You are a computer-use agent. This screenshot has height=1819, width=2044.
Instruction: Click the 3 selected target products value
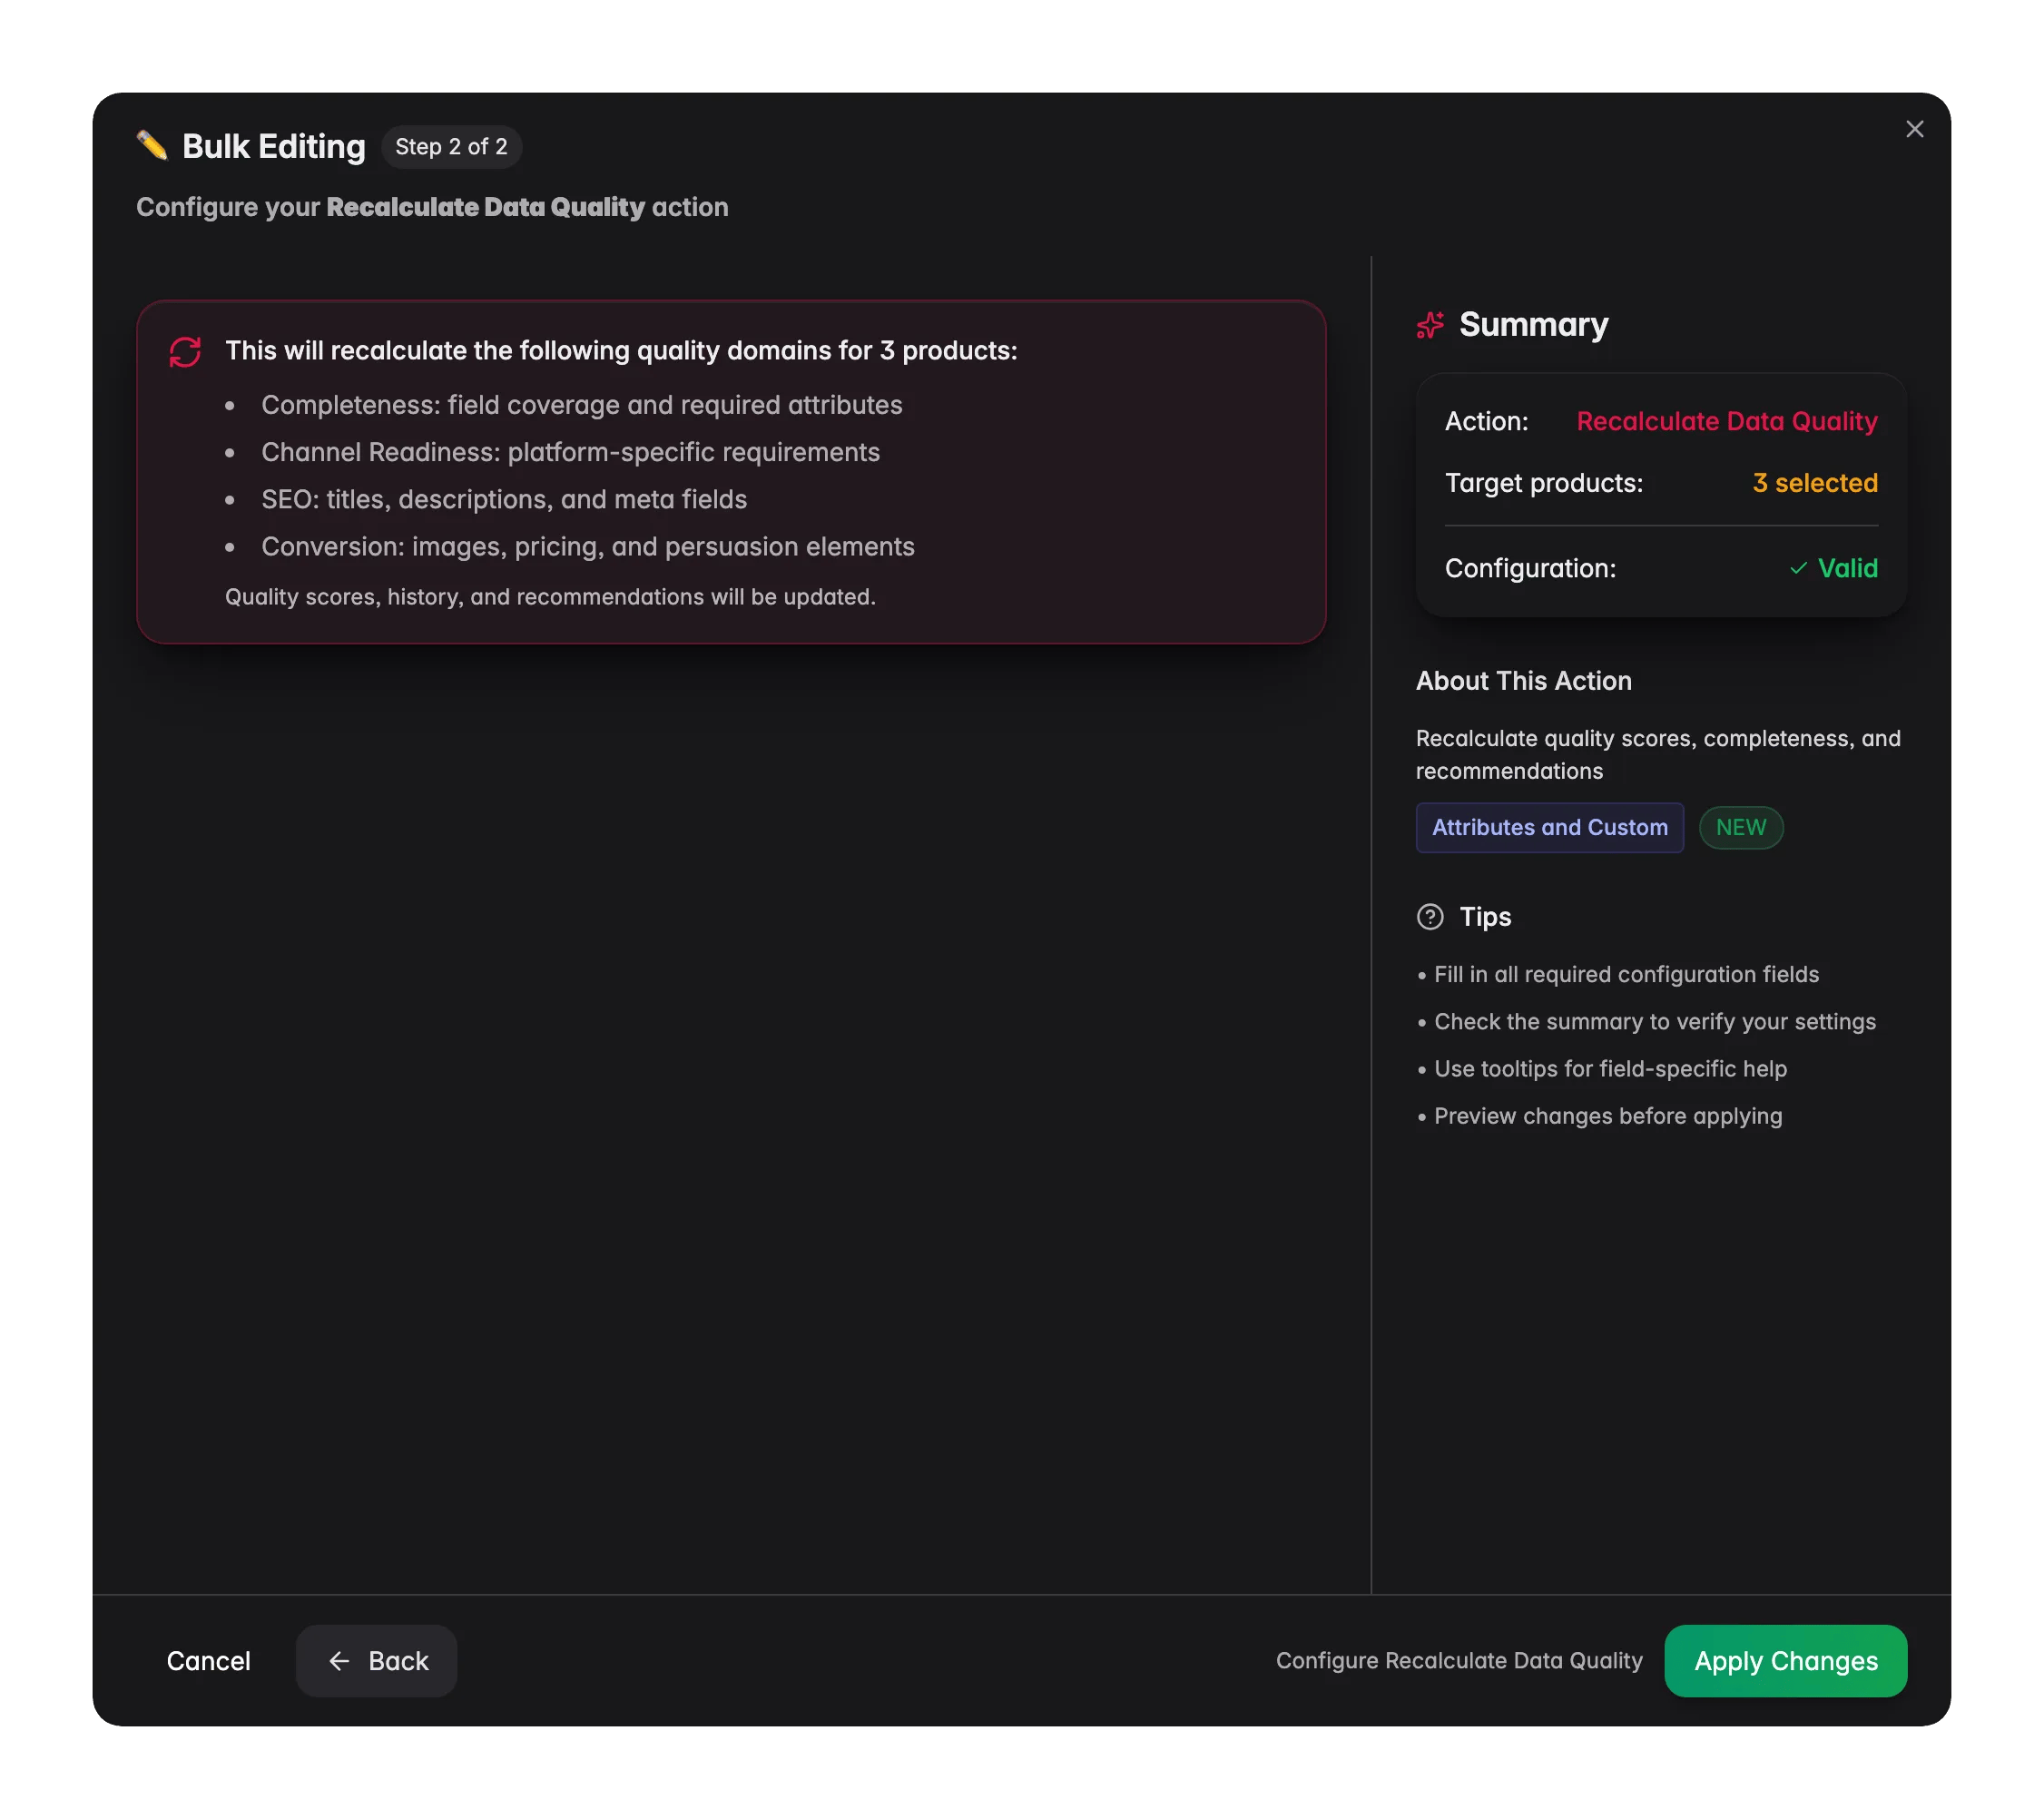pyautogui.click(x=1814, y=483)
